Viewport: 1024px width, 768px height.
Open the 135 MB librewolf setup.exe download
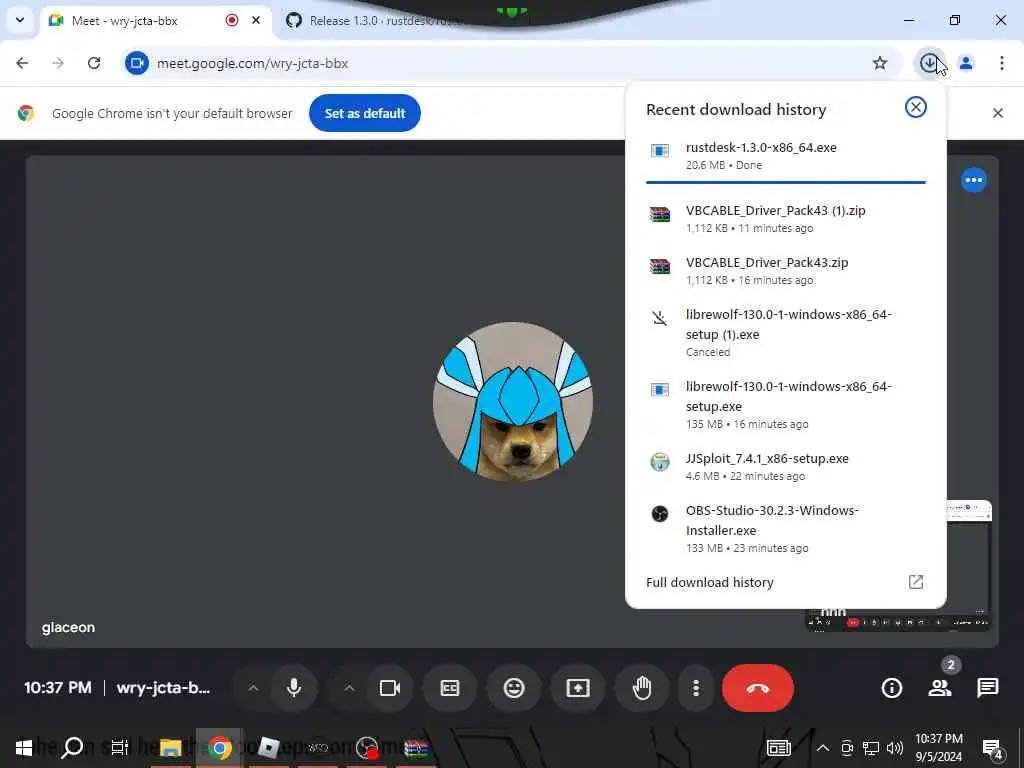(786, 404)
